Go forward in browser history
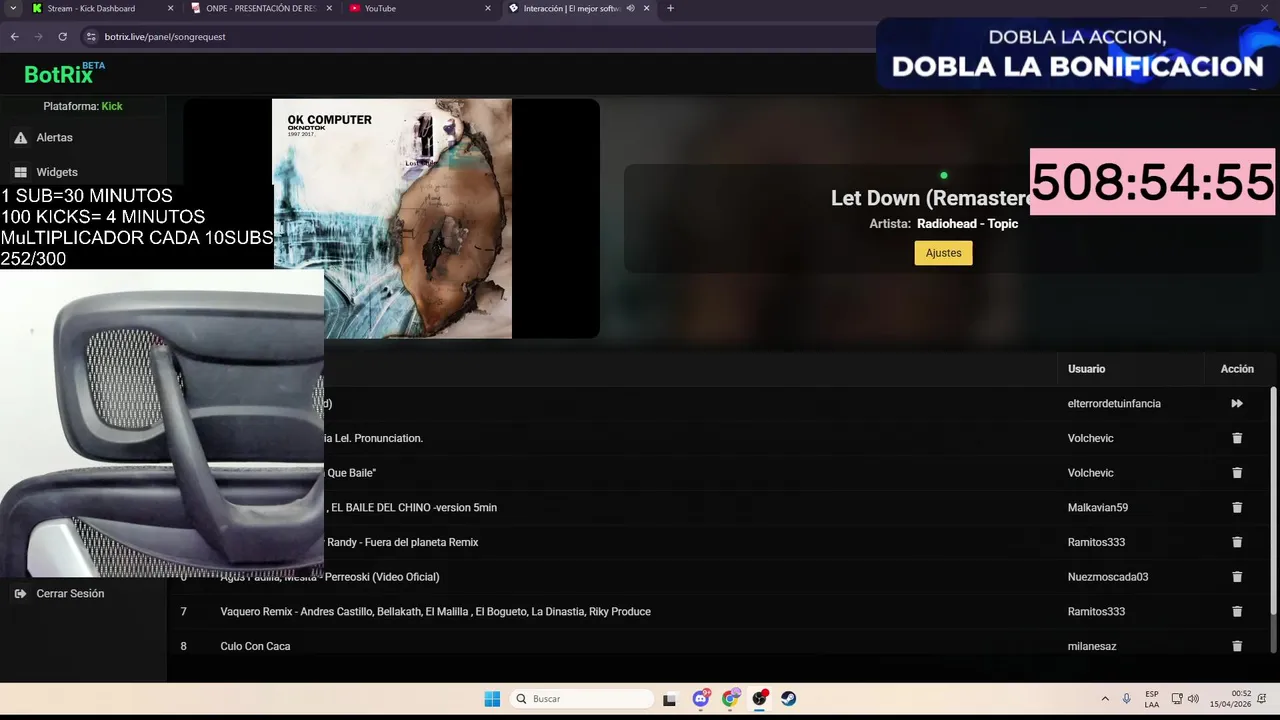The width and height of the screenshot is (1280, 720). pyautogui.click(x=38, y=36)
